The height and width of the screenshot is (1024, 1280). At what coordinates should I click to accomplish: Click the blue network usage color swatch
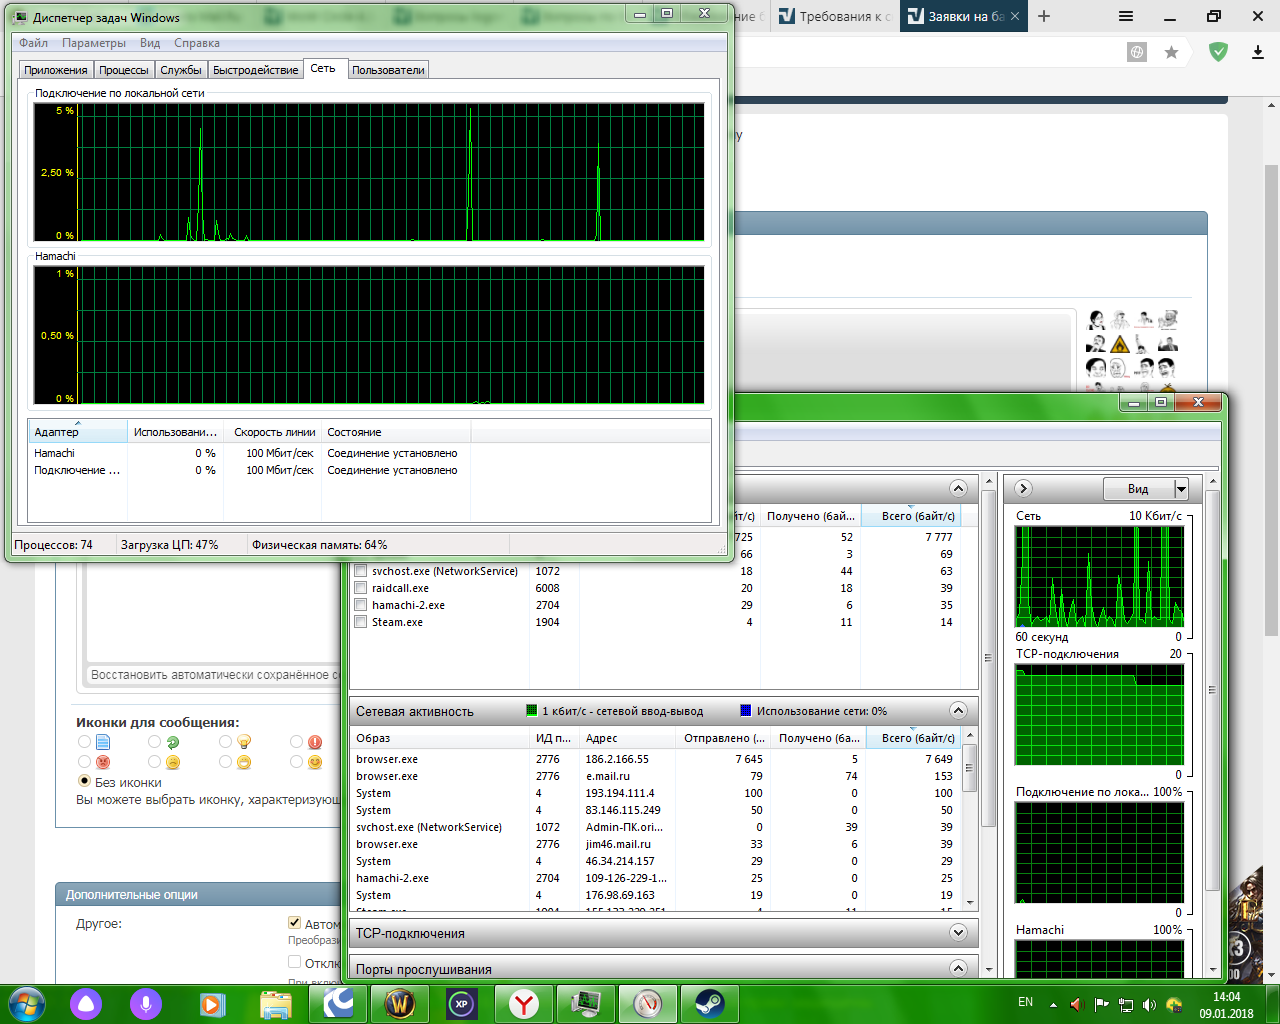click(x=745, y=711)
